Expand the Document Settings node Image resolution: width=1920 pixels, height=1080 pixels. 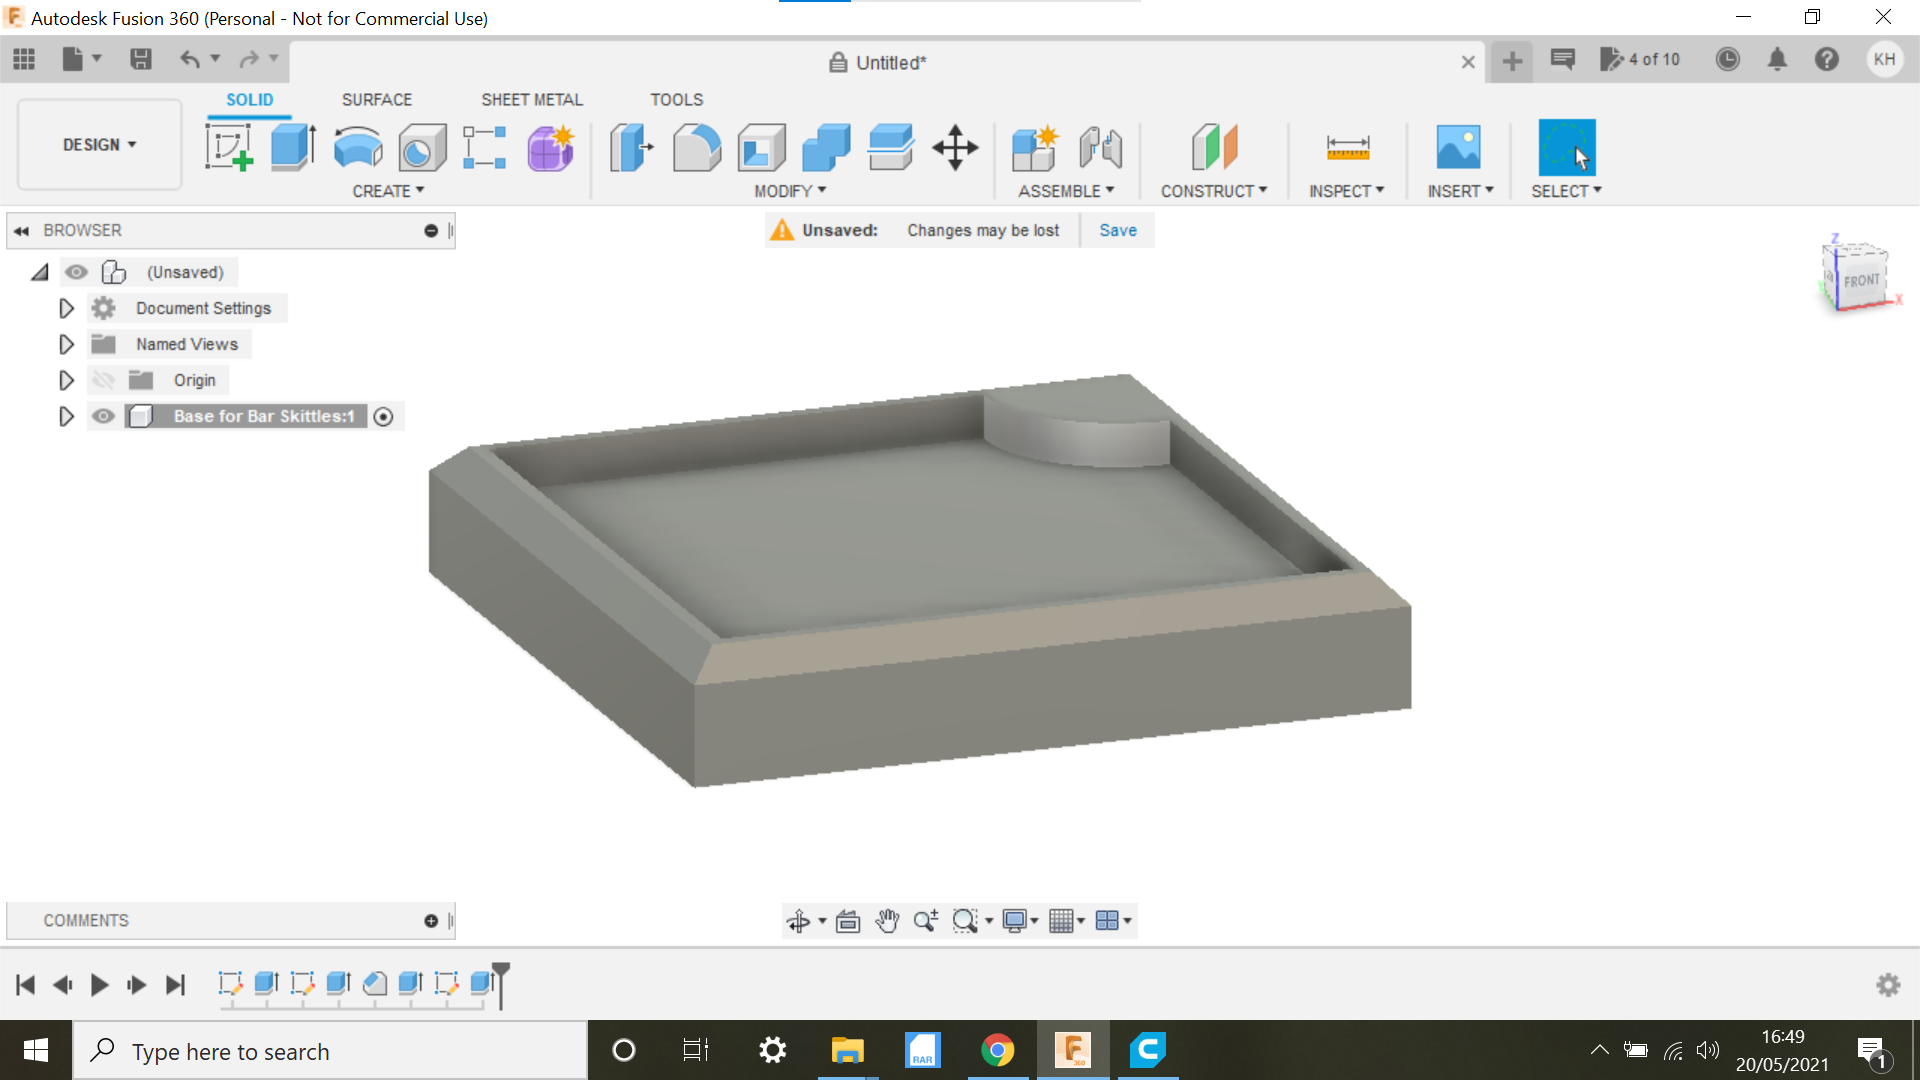coord(66,308)
